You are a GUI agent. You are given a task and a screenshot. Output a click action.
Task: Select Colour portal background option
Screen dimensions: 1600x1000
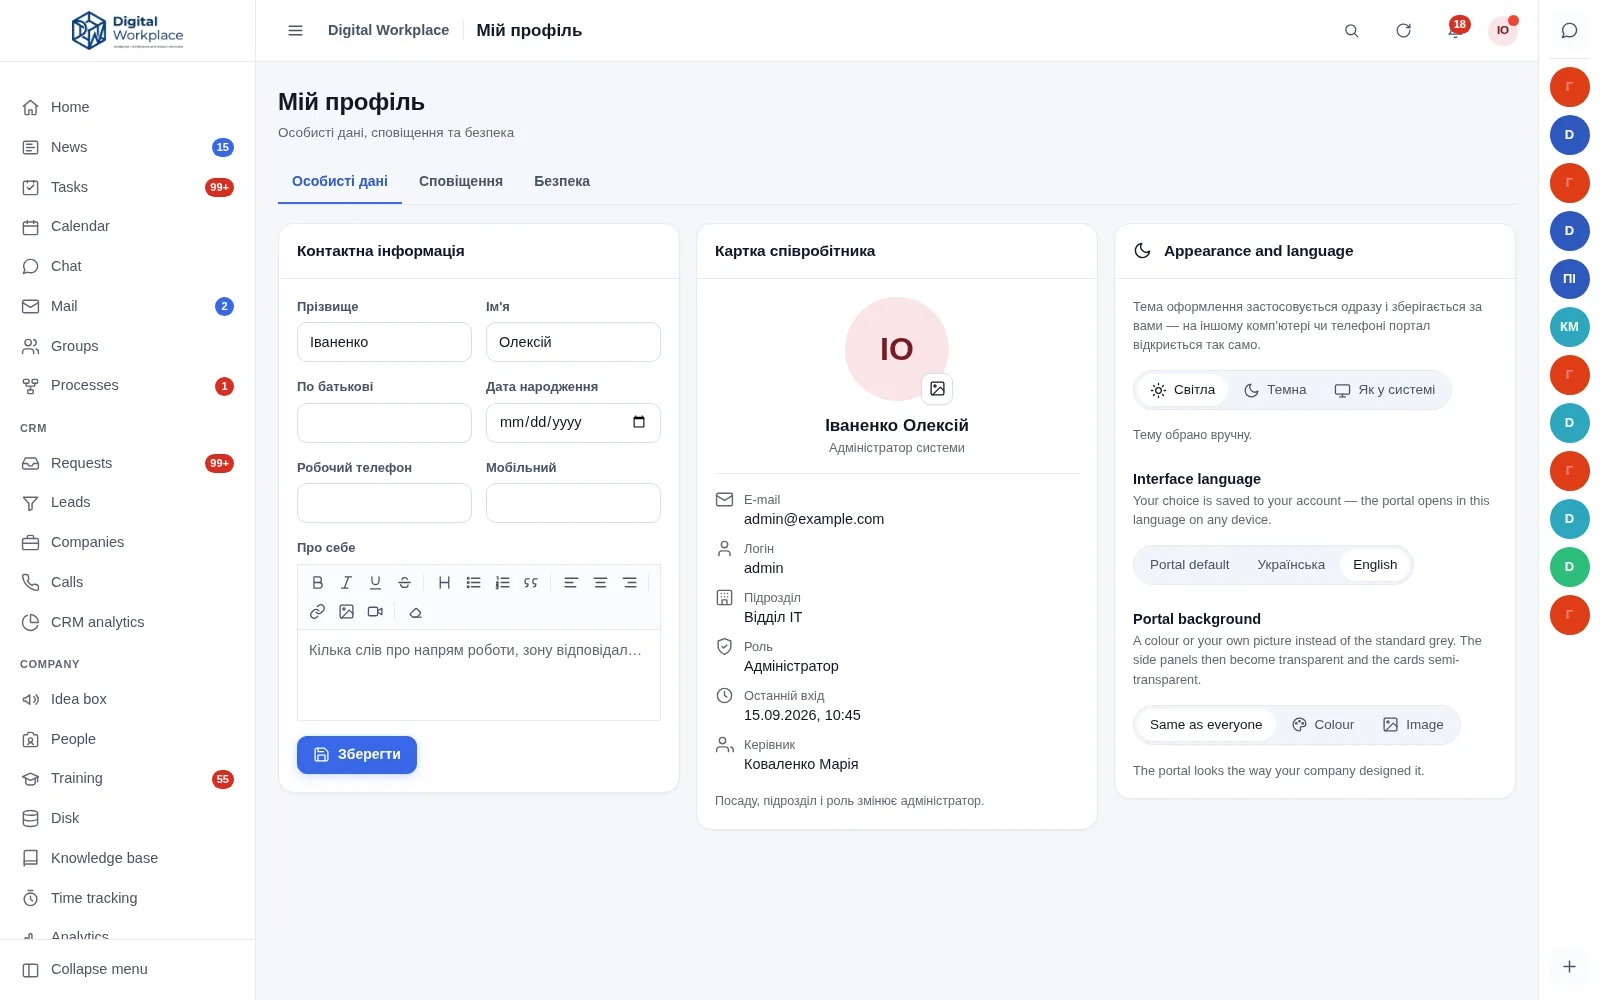coord(1323,725)
